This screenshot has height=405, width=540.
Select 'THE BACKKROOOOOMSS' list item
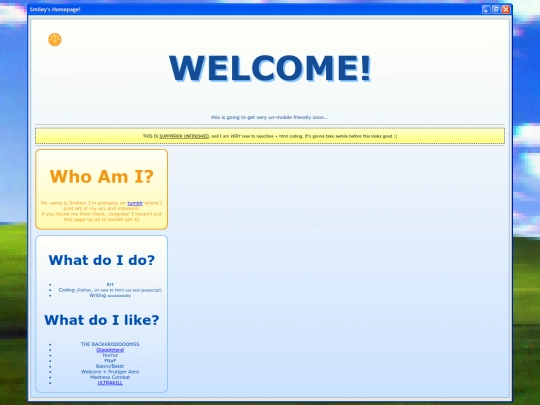pyautogui.click(x=110, y=344)
